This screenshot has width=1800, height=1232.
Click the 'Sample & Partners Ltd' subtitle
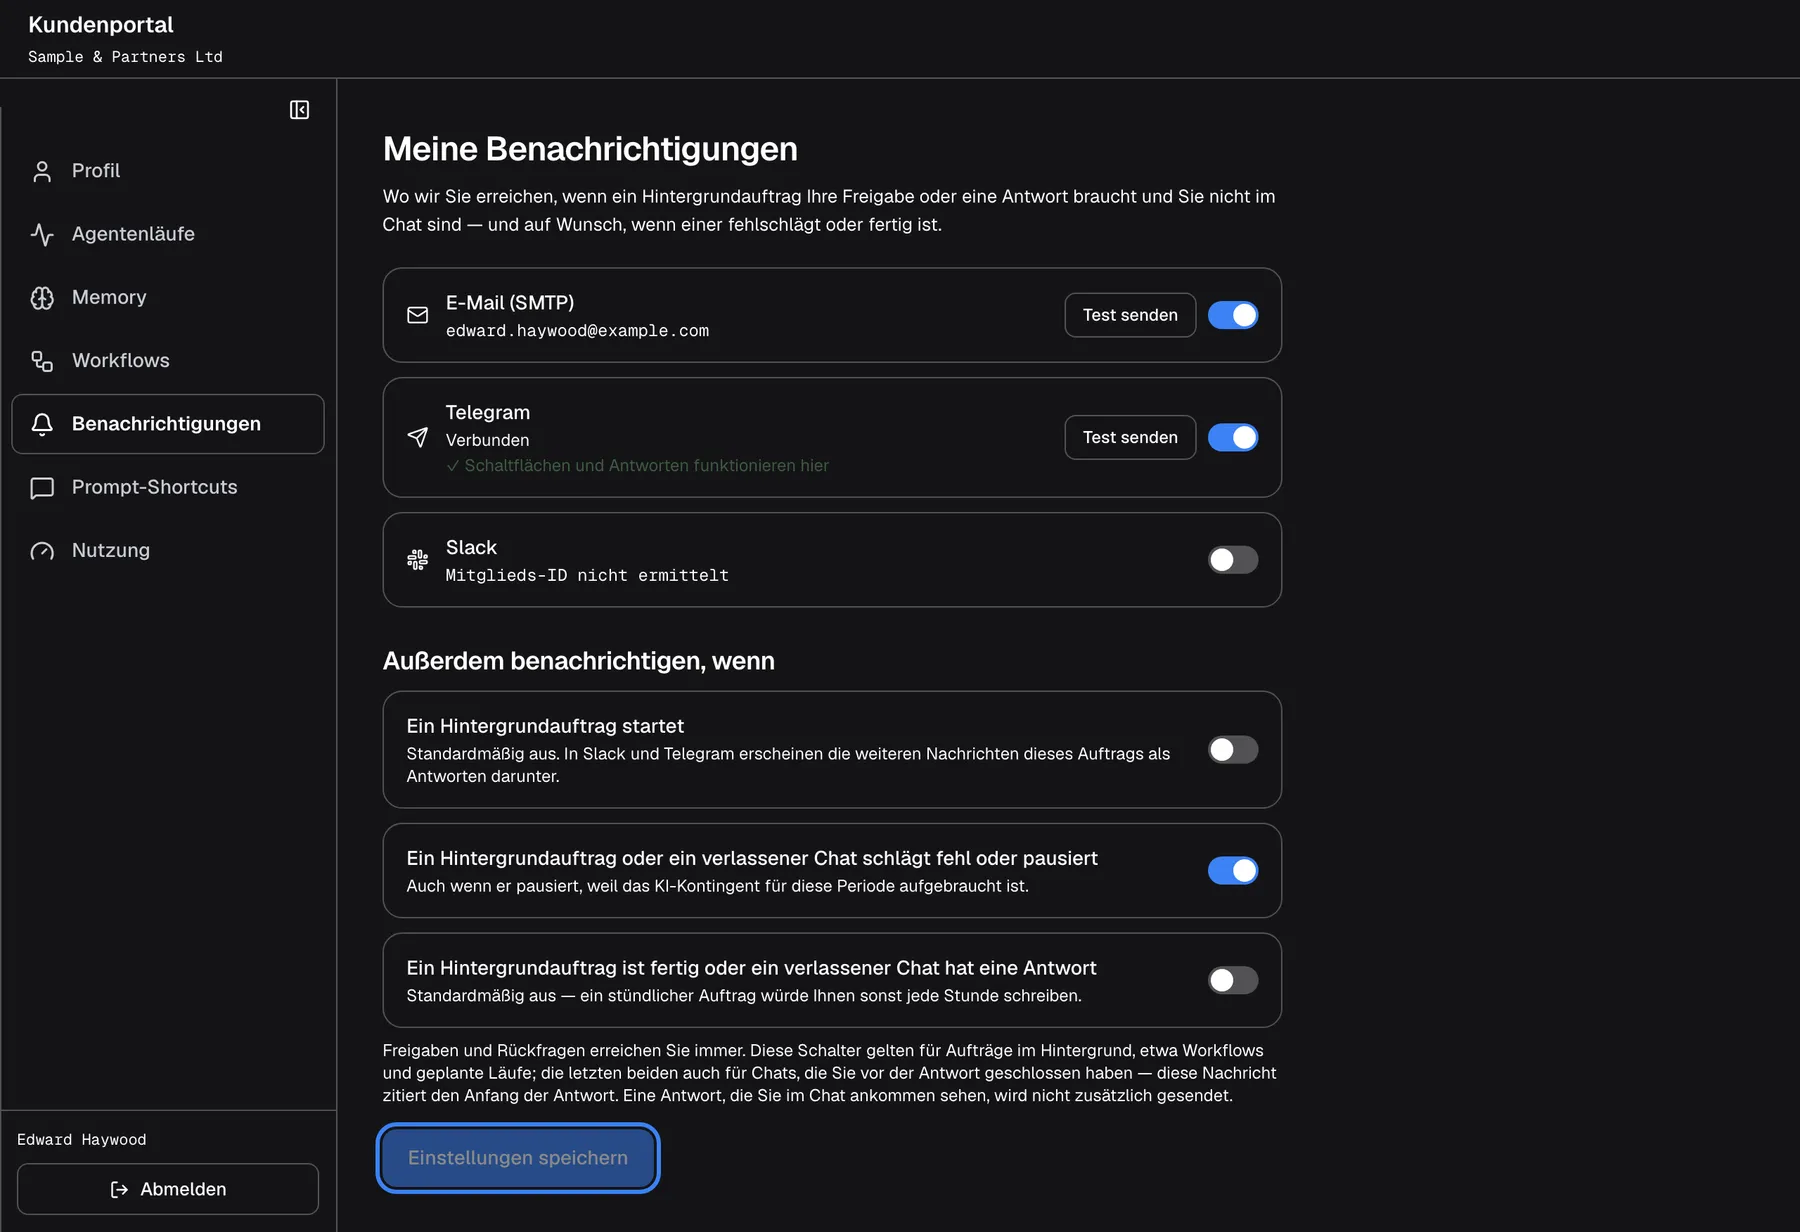pyautogui.click(x=125, y=57)
